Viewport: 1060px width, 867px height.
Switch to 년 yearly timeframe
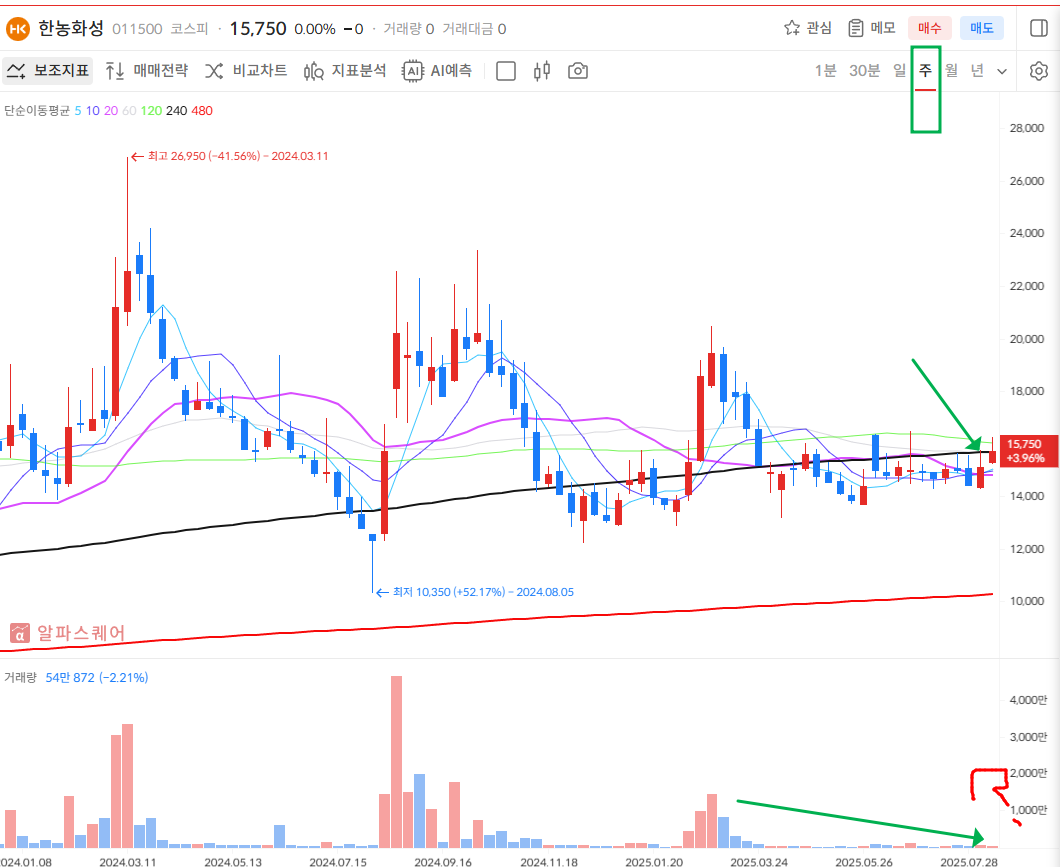977,70
